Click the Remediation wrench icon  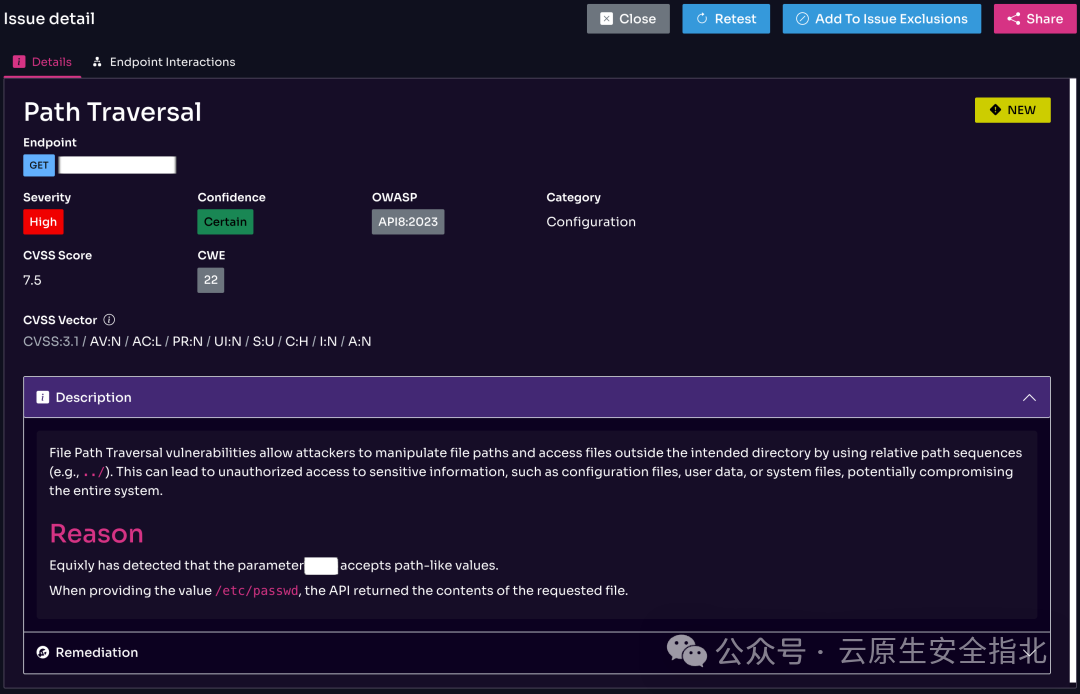pos(43,652)
